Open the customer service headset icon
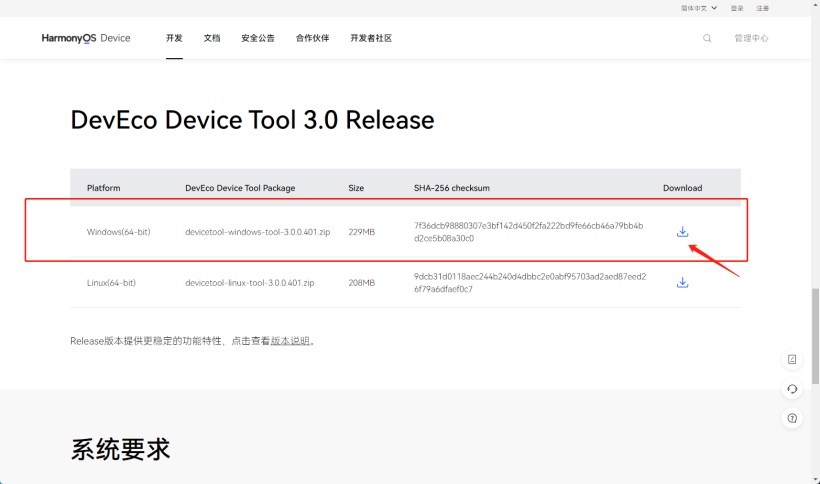Image resolution: width=820 pixels, height=484 pixels. [x=792, y=388]
